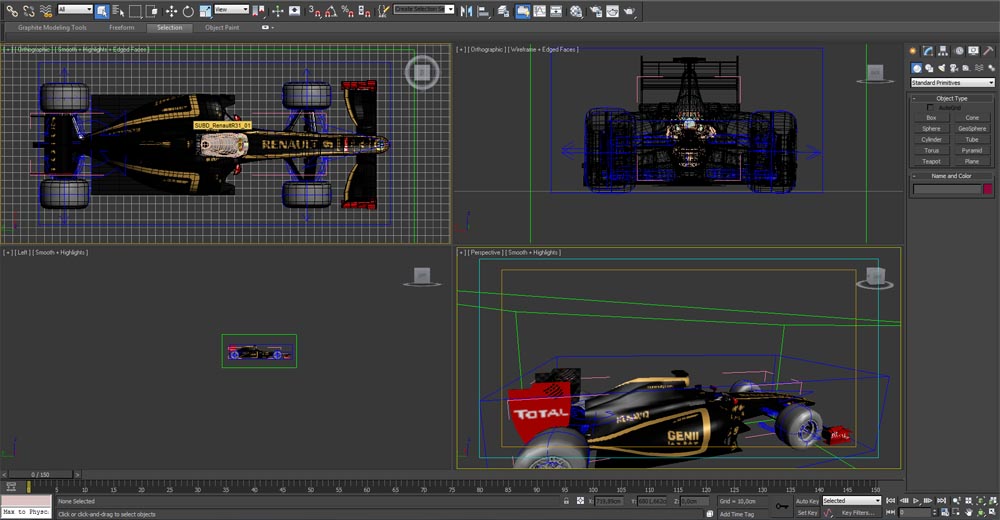Toggle 3D Snaps
Viewport: 1000px width, 520px height.
coord(314,11)
